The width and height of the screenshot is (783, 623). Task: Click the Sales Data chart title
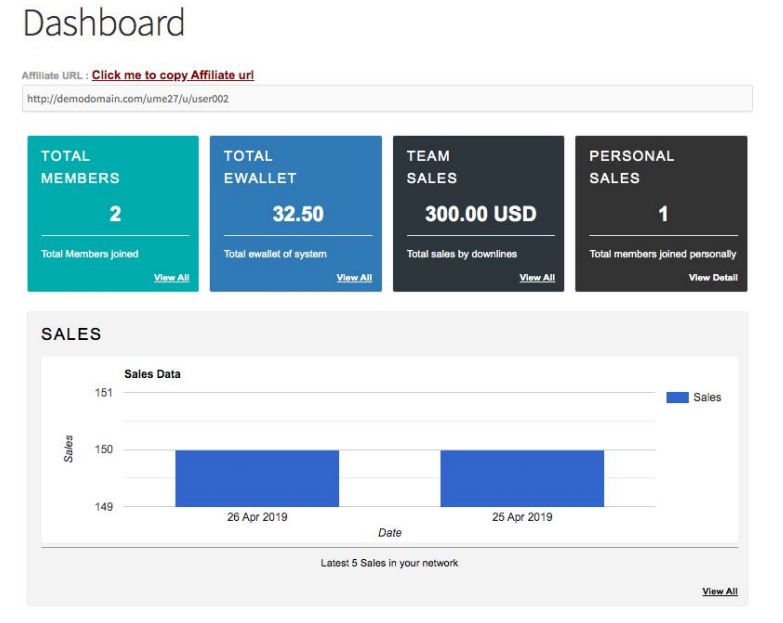click(x=152, y=374)
